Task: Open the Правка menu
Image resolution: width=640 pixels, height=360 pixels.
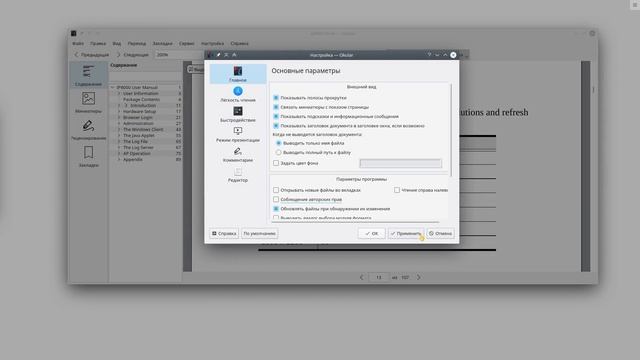Action: point(98,43)
